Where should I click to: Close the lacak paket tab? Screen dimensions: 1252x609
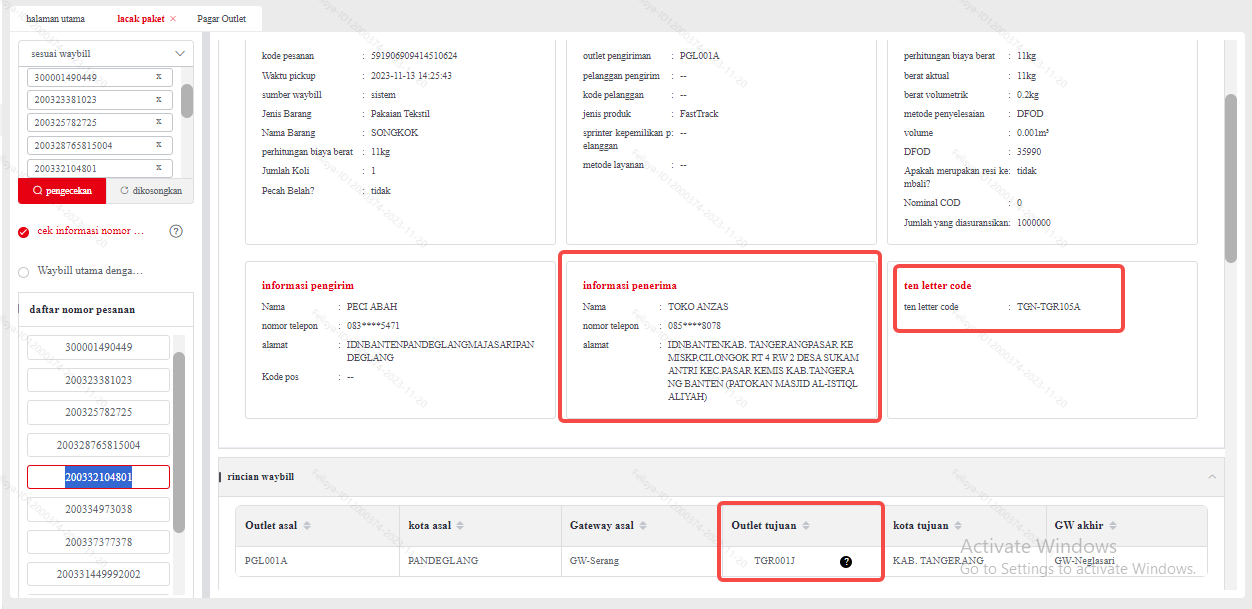point(173,19)
